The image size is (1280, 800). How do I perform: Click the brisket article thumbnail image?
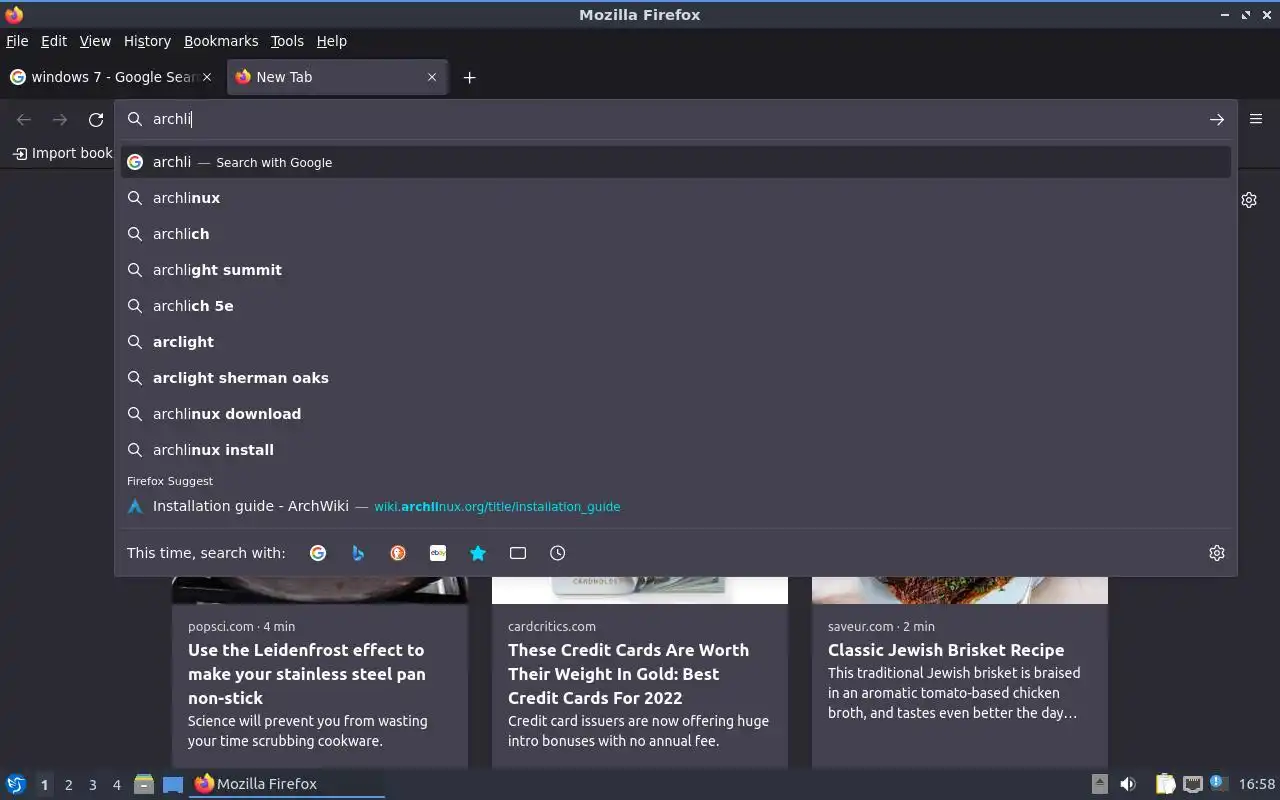tap(960, 590)
